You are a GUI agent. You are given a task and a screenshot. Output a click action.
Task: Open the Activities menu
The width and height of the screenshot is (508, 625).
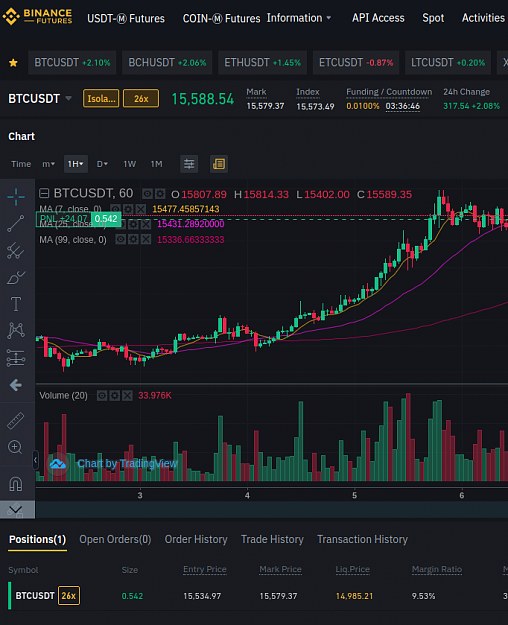(483, 18)
